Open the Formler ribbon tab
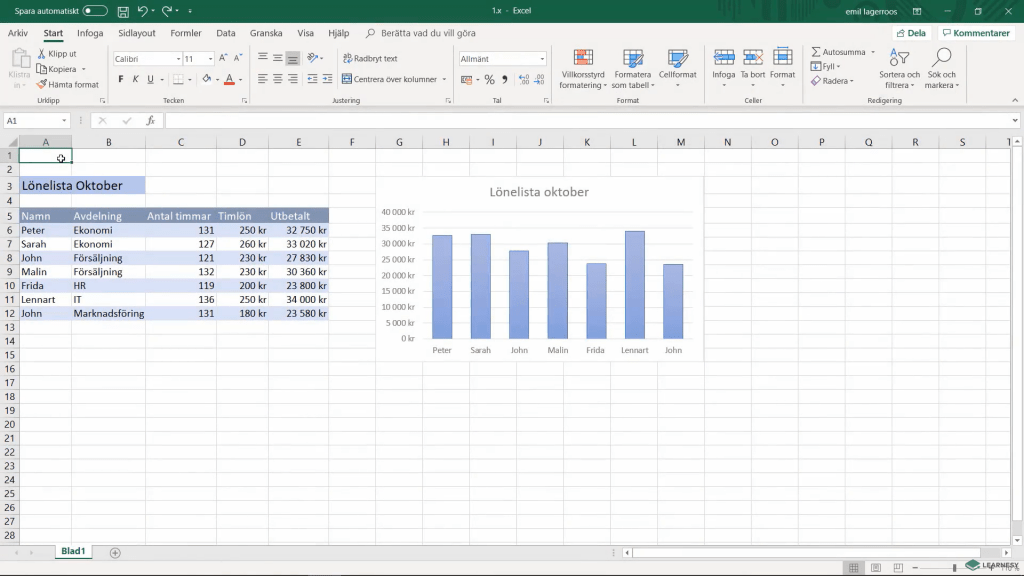Viewport: 1024px width, 576px height. click(x=185, y=33)
